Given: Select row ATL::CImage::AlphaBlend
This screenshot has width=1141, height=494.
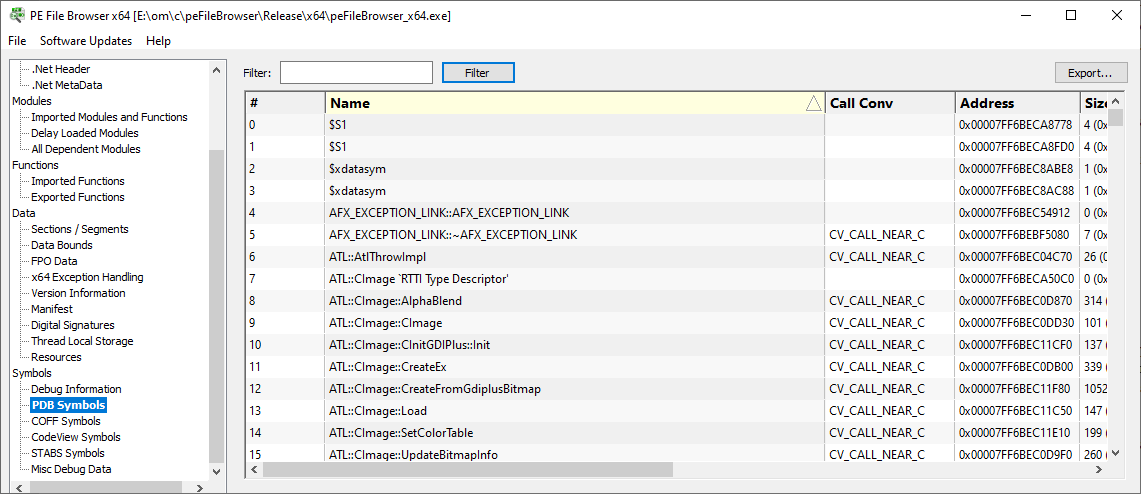Looking at the screenshot, I should pos(677,300).
